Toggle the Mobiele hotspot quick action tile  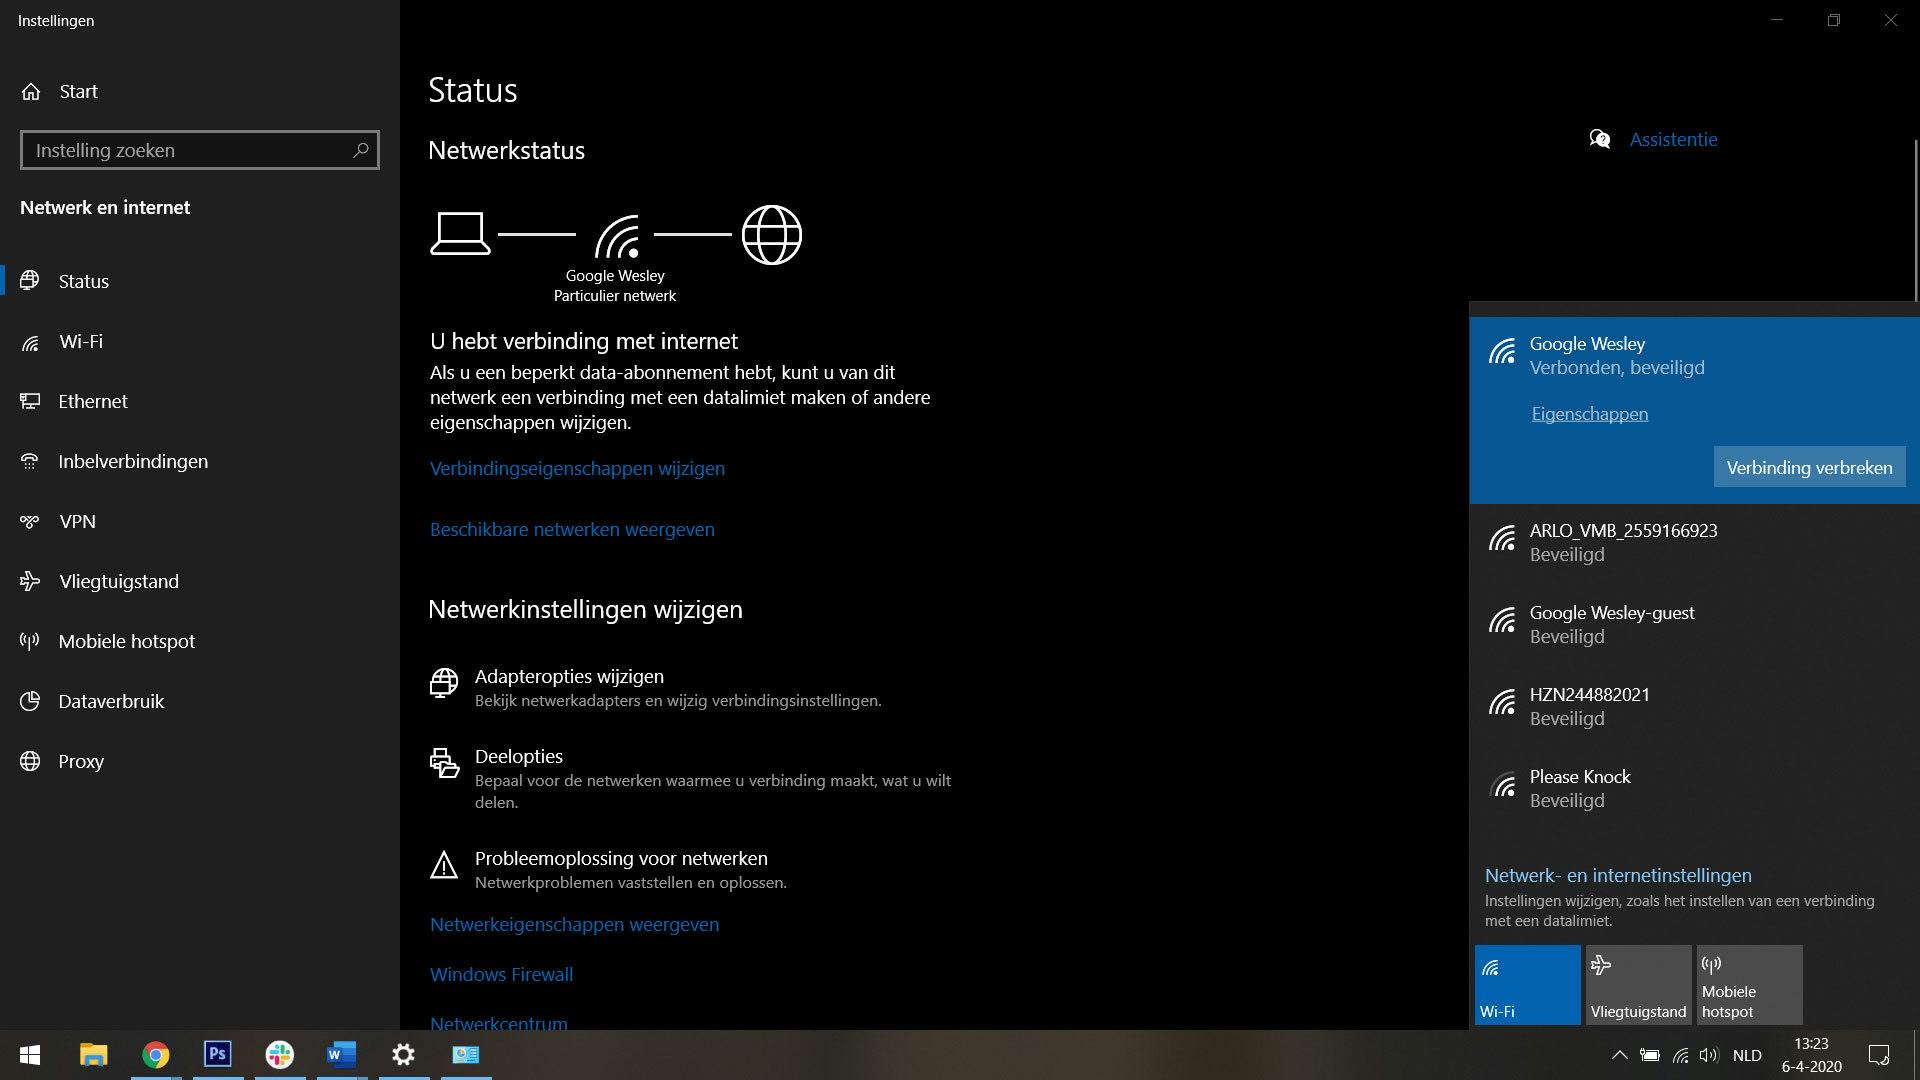pyautogui.click(x=1749, y=985)
